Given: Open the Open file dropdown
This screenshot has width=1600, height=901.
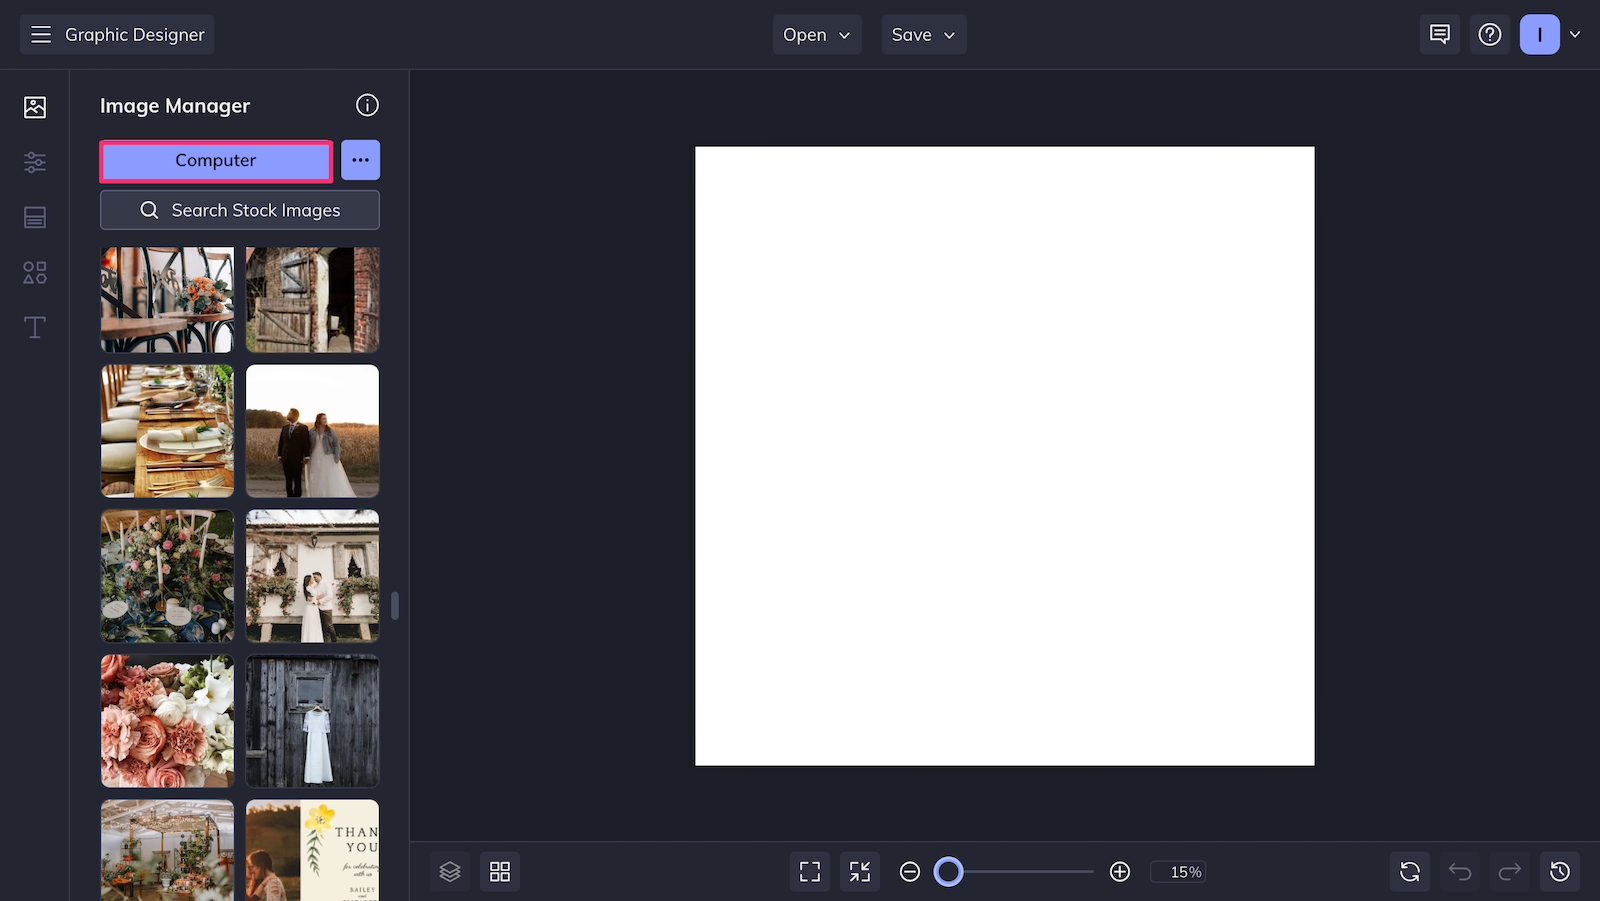Looking at the screenshot, I should tap(816, 34).
